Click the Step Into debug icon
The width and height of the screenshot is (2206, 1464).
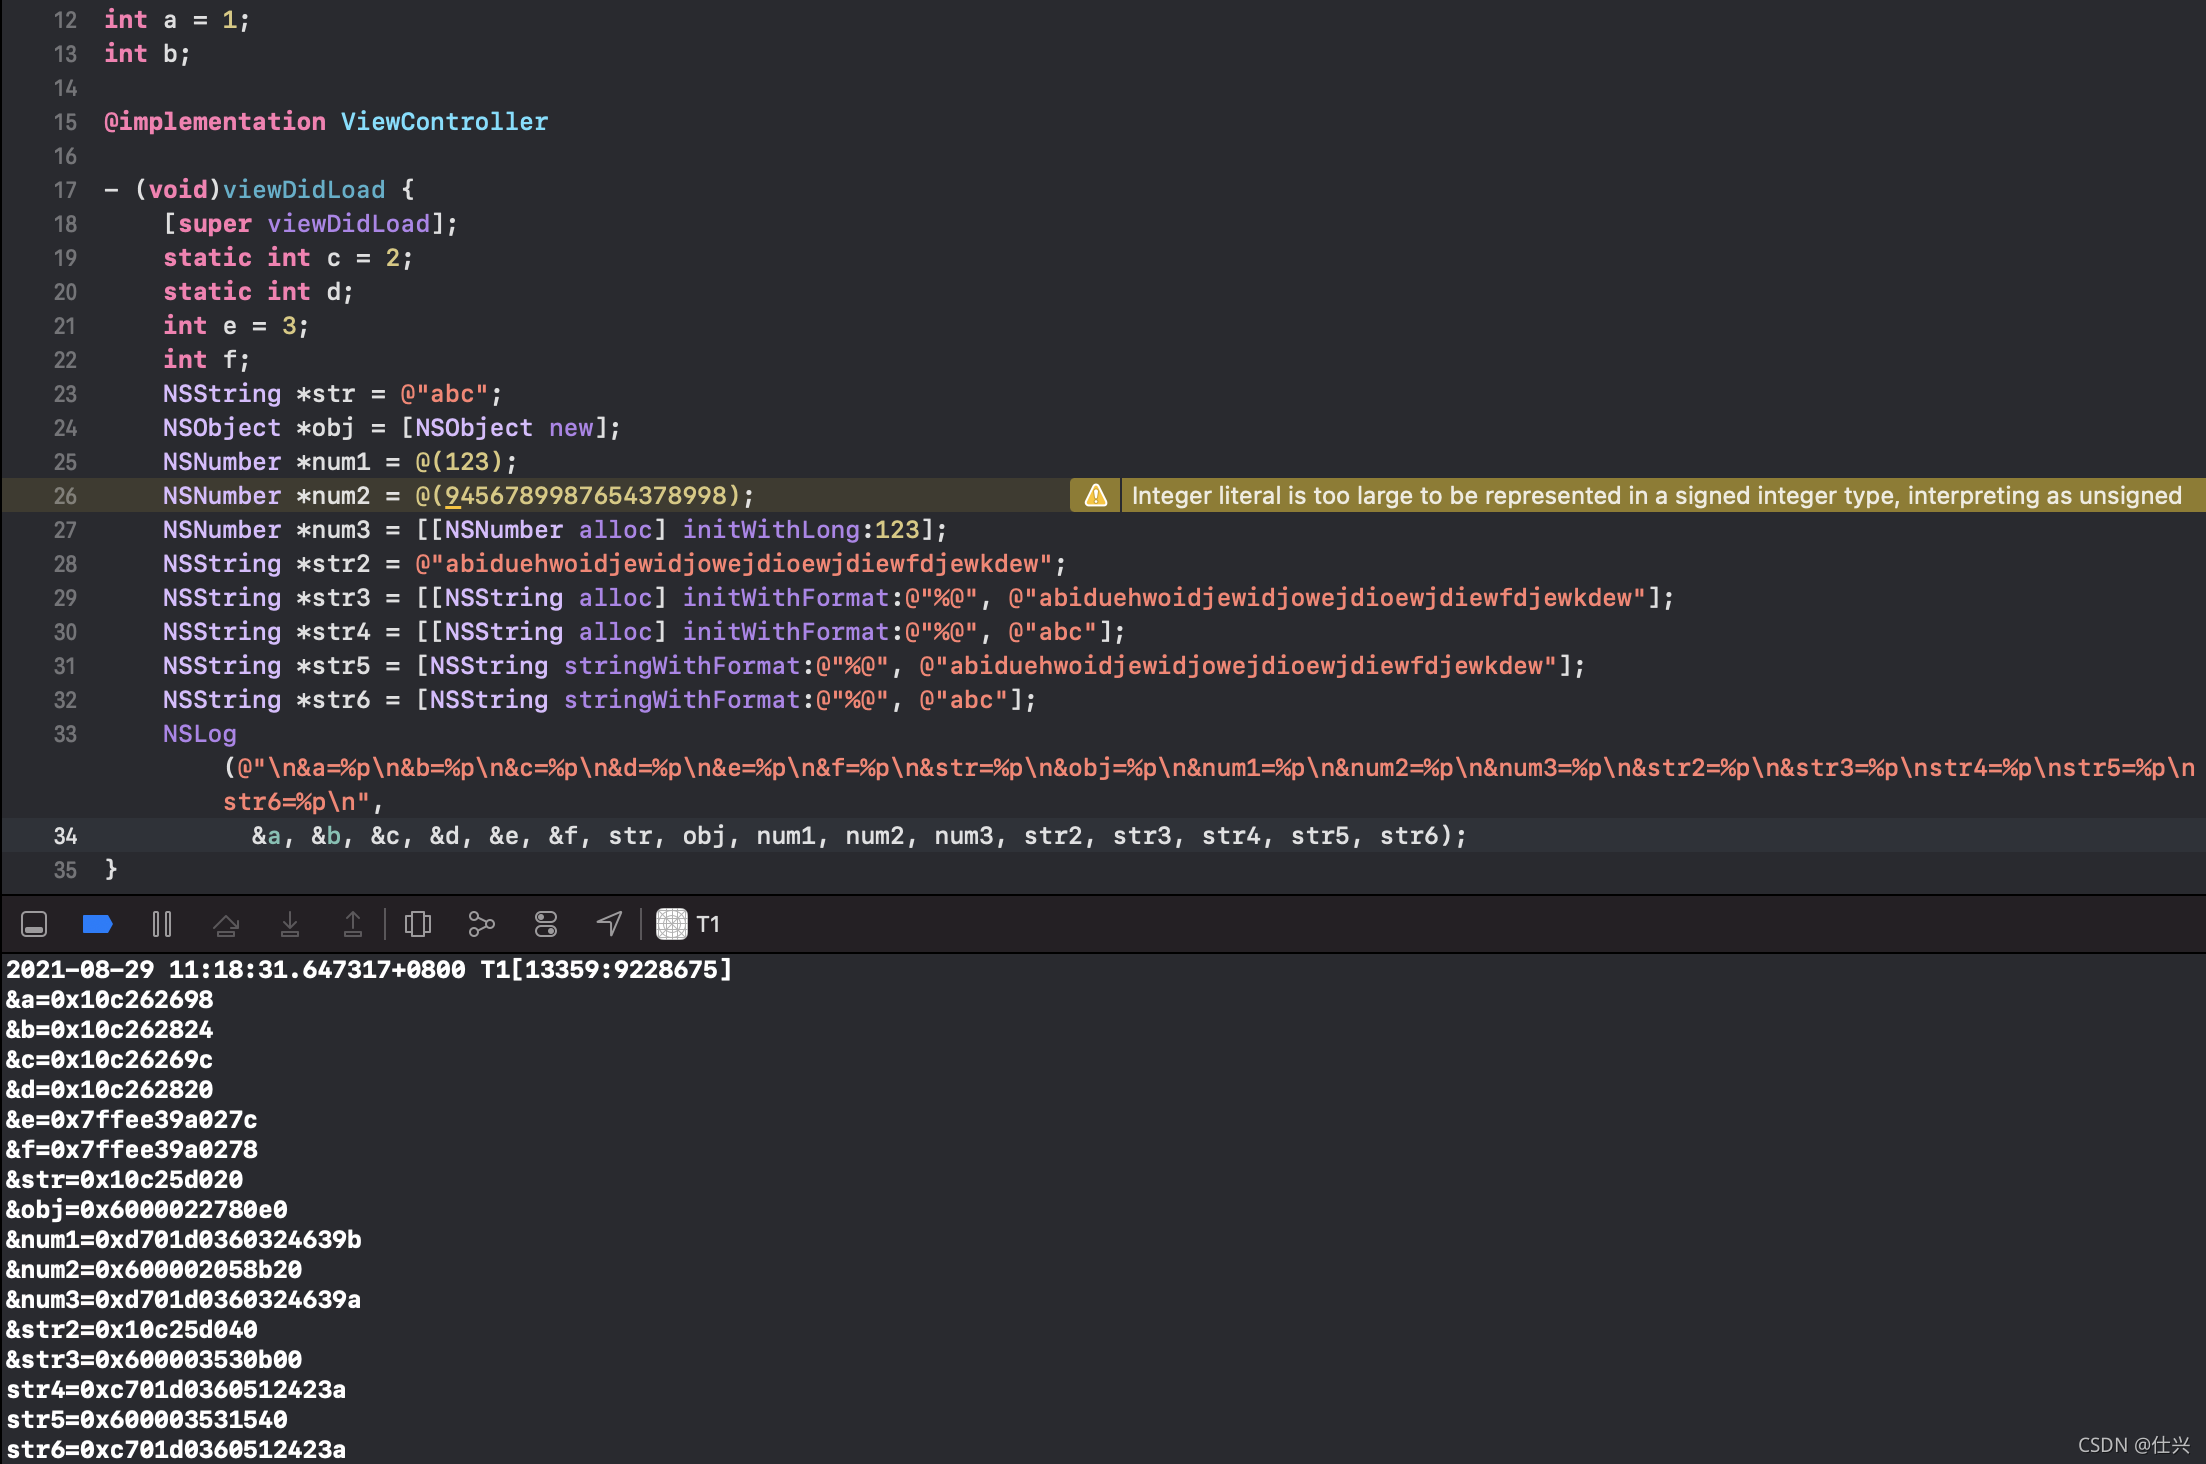[x=290, y=924]
